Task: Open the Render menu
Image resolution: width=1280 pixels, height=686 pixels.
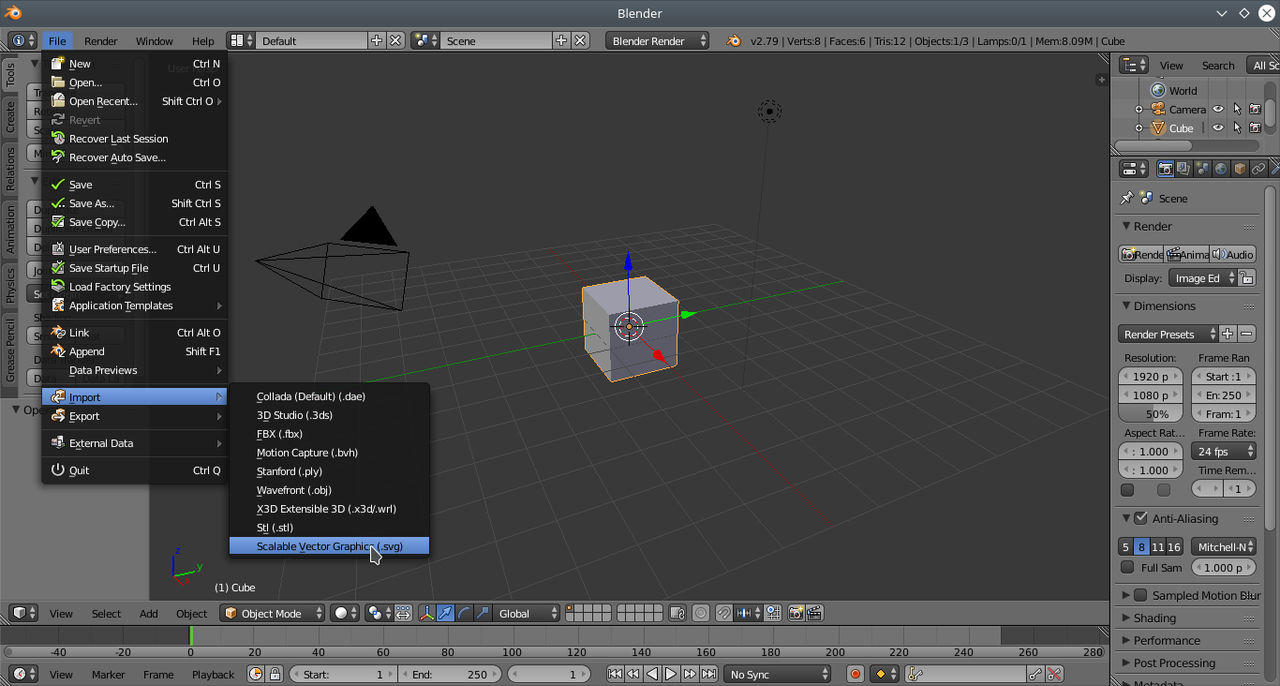Action: (x=101, y=41)
